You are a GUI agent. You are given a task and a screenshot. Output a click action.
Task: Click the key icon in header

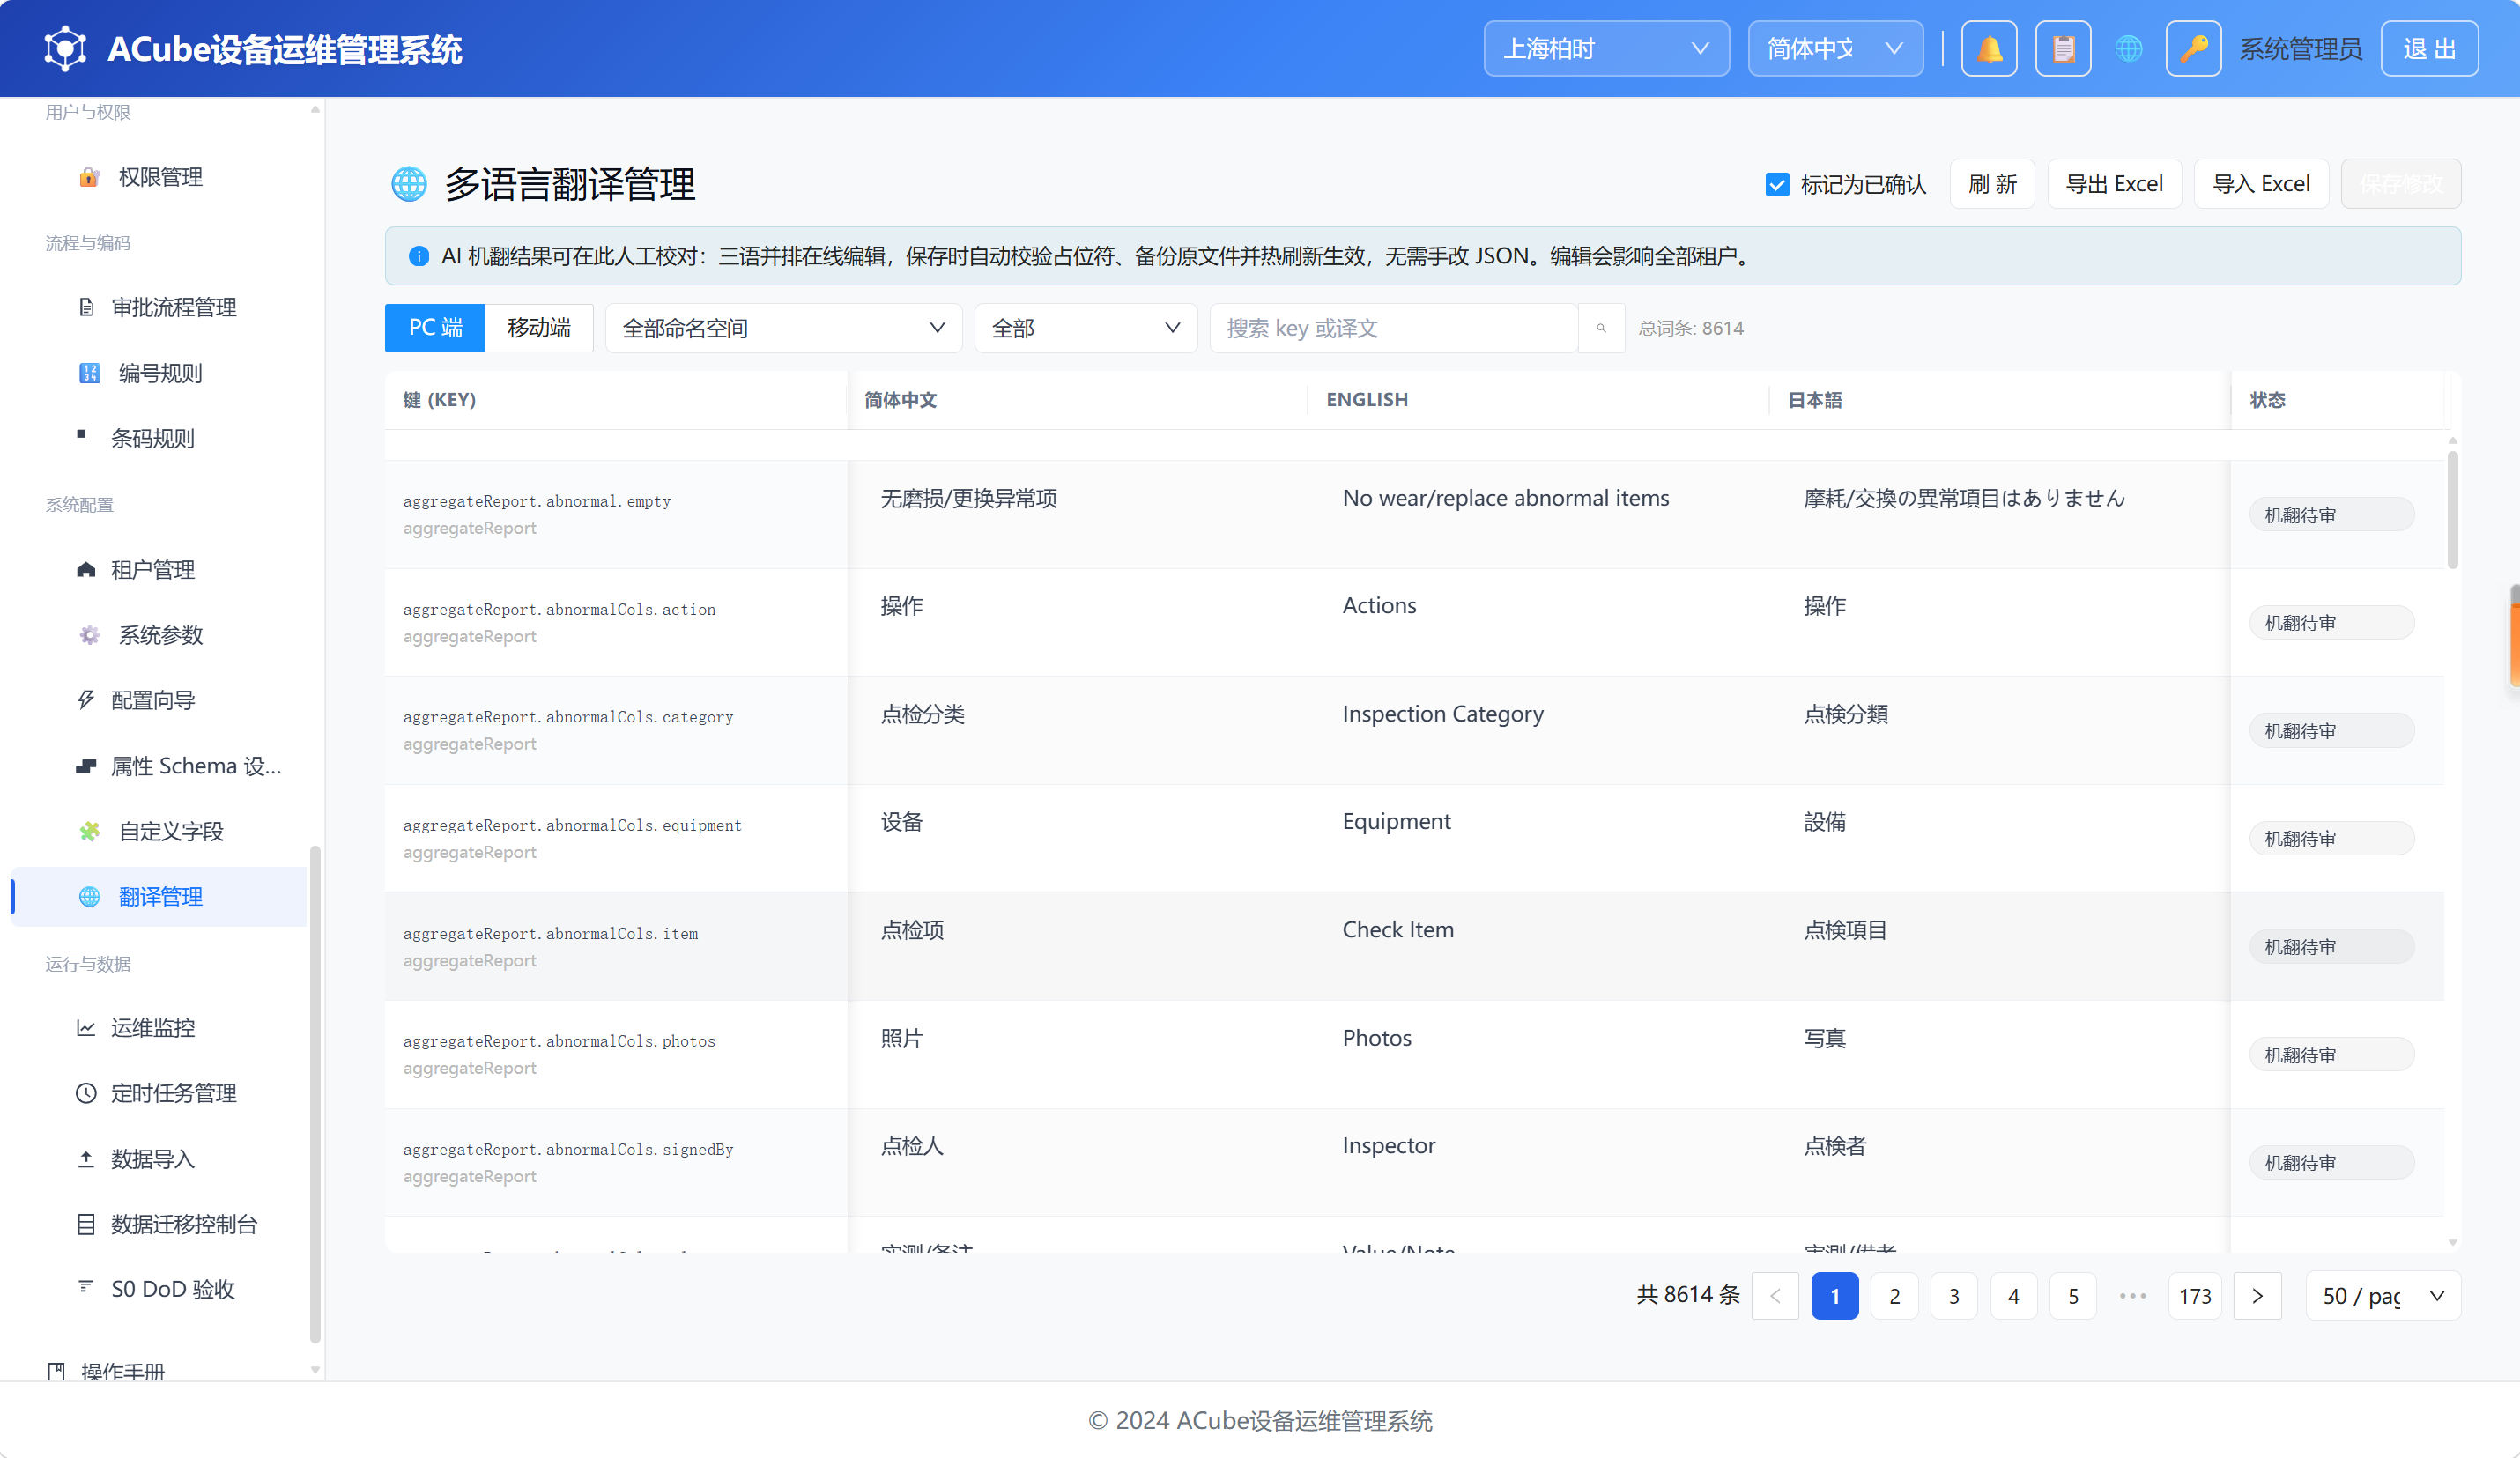(x=2193, y=48)
